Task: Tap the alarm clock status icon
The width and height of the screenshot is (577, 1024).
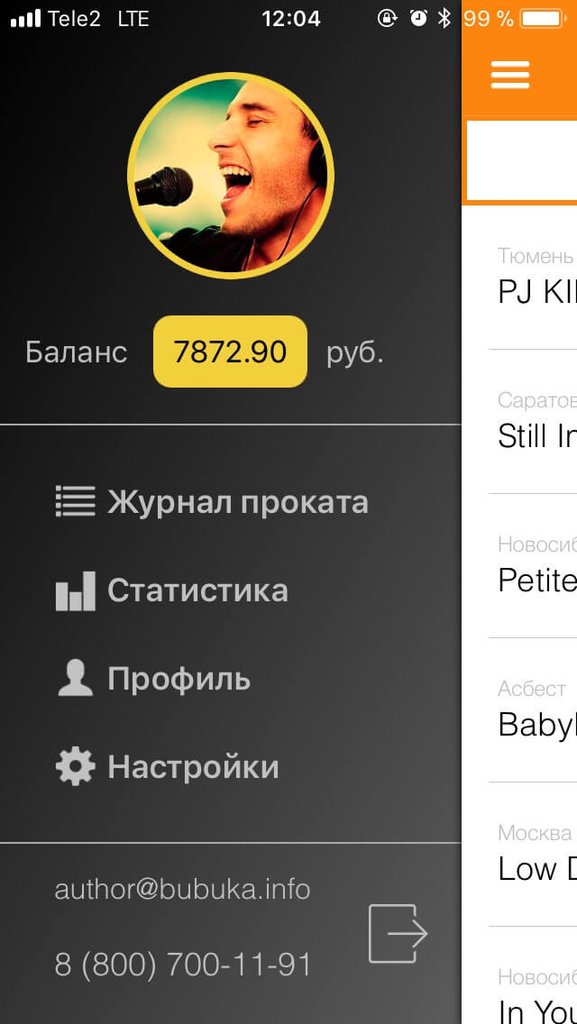Action: point(418,18)
